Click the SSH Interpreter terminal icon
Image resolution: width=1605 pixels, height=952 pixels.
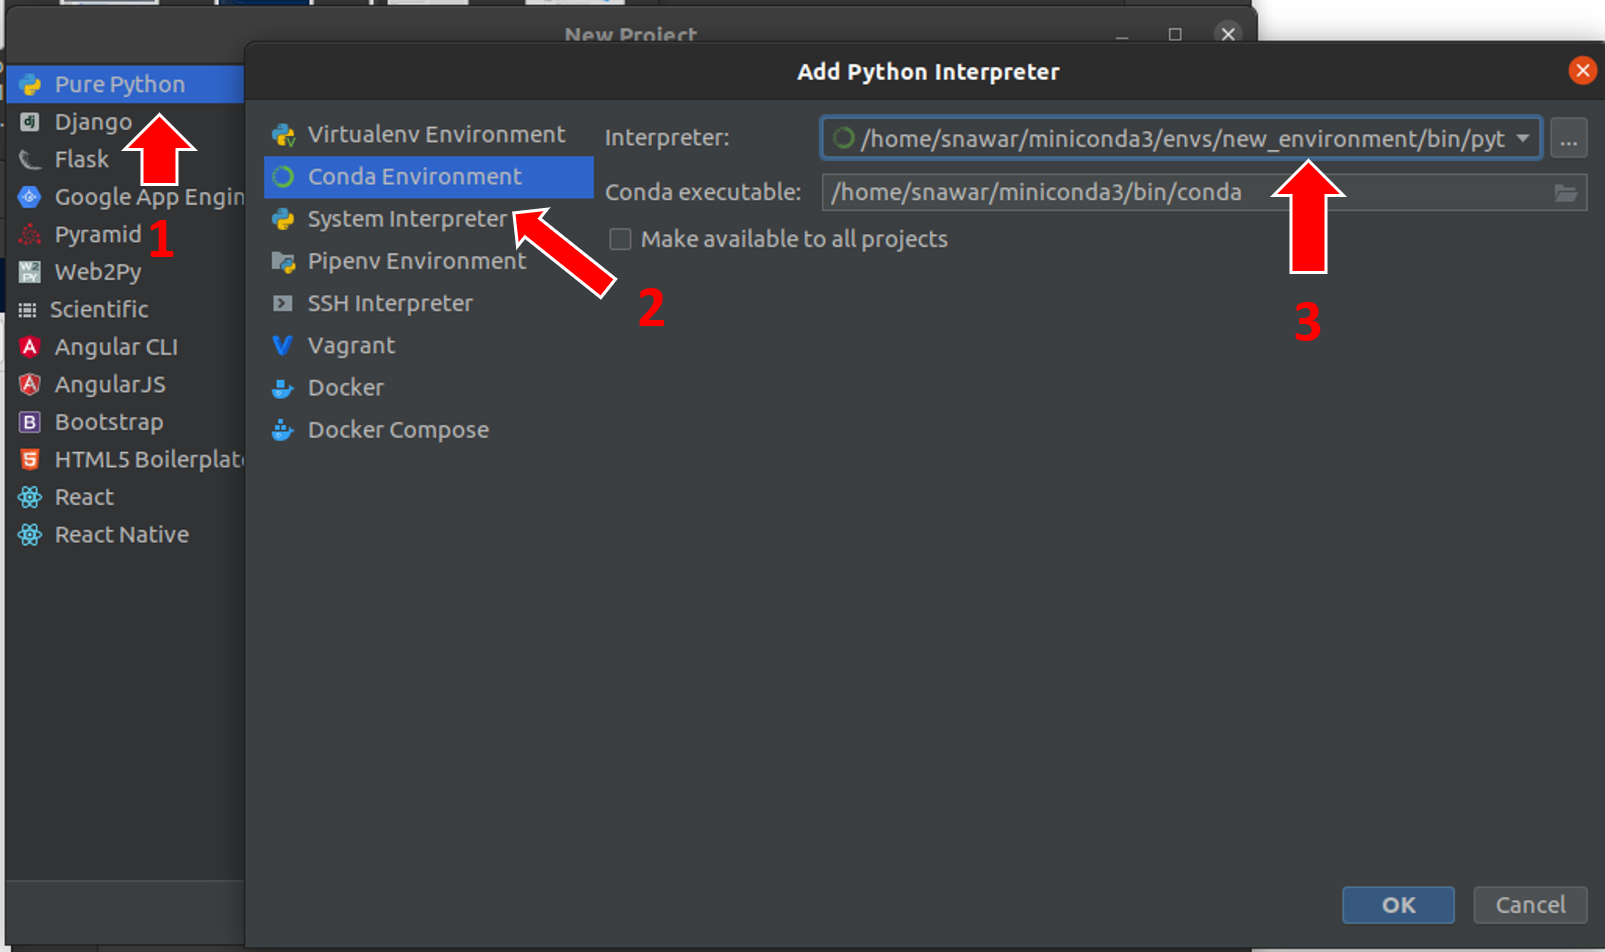(x=283, y=303)
